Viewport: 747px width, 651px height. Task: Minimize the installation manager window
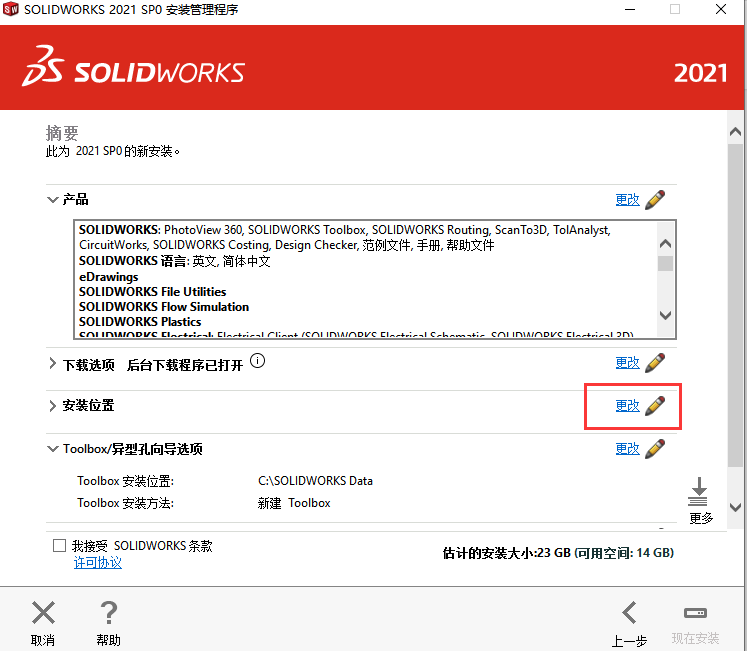pyautogui.click(x=630, y=10)
